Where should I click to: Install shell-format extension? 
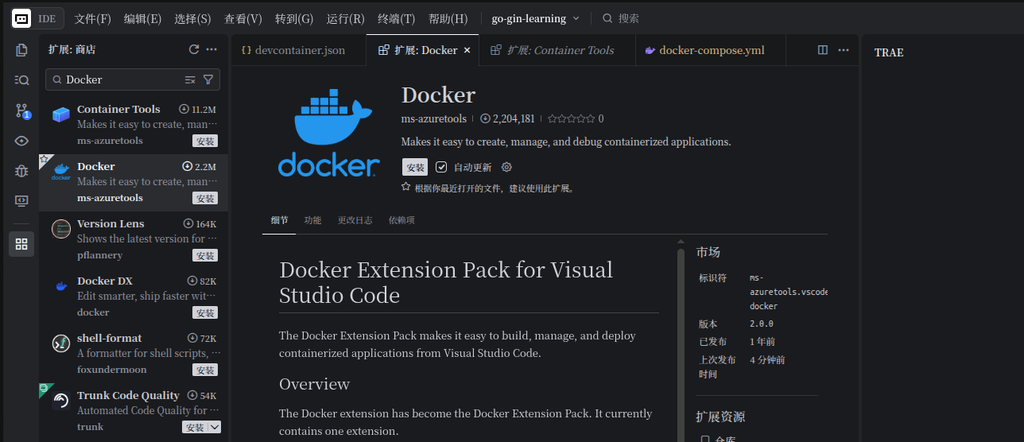tap(205, 370)
